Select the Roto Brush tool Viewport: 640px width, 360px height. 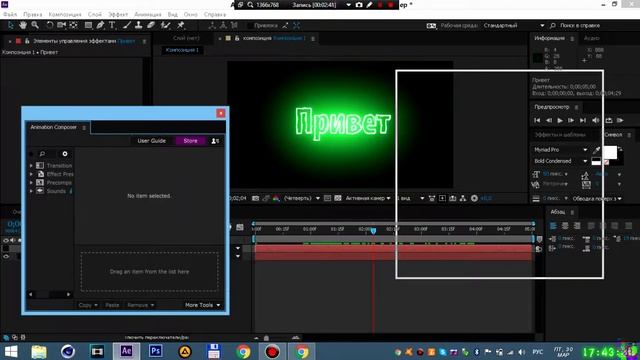pyautogui.click(x=165, y=25)
